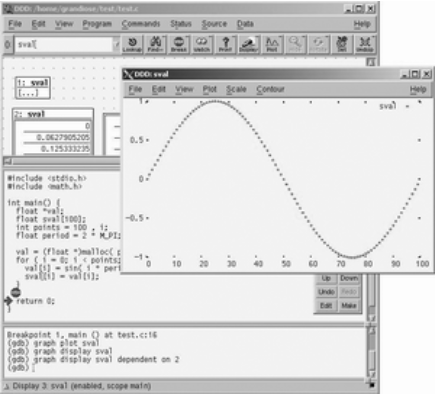Set a breakpoint with Break icon
The width and height of the screenshot is (440, 396).
(179, 44)
